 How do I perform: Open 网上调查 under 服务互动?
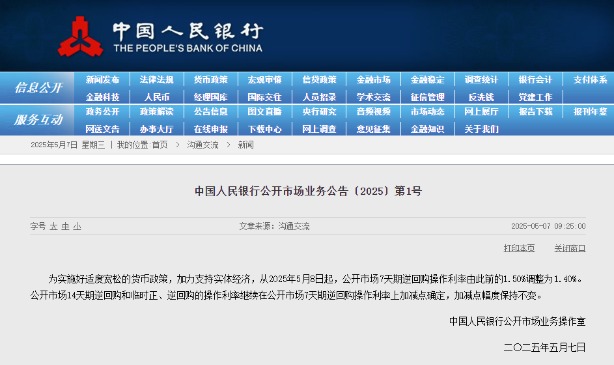coord(319,129)
